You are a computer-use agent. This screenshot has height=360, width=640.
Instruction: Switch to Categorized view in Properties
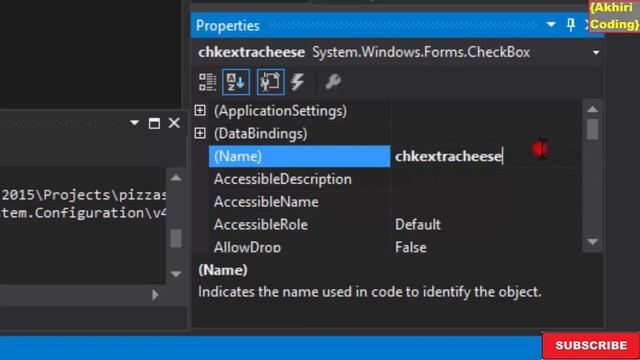(x=207, y=82)
